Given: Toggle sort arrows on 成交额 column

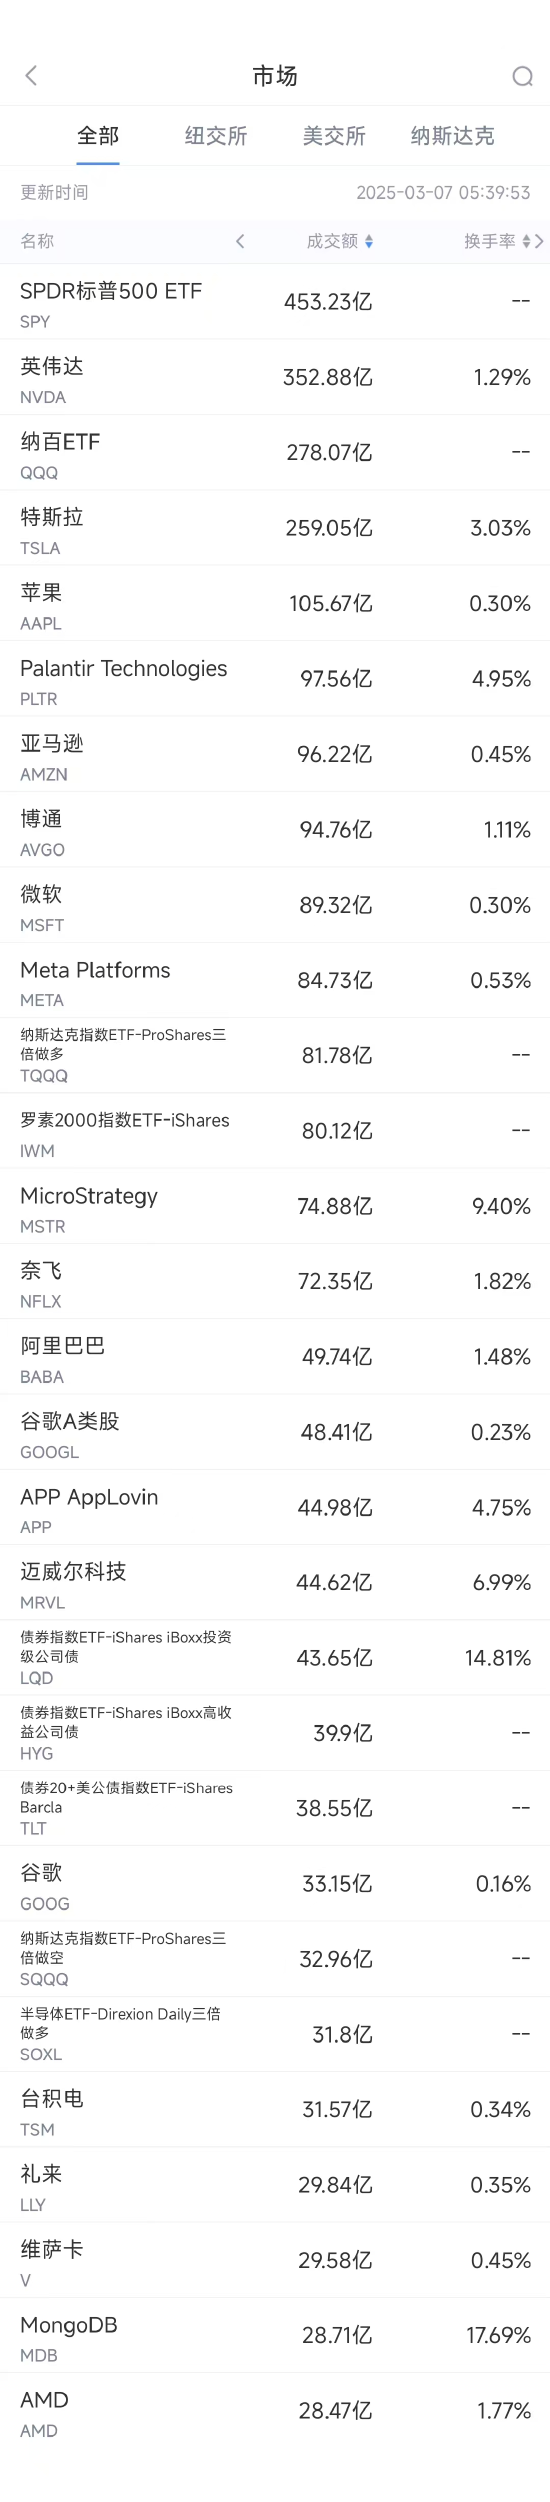Looking at the screenshot, I should click(369, 241).
